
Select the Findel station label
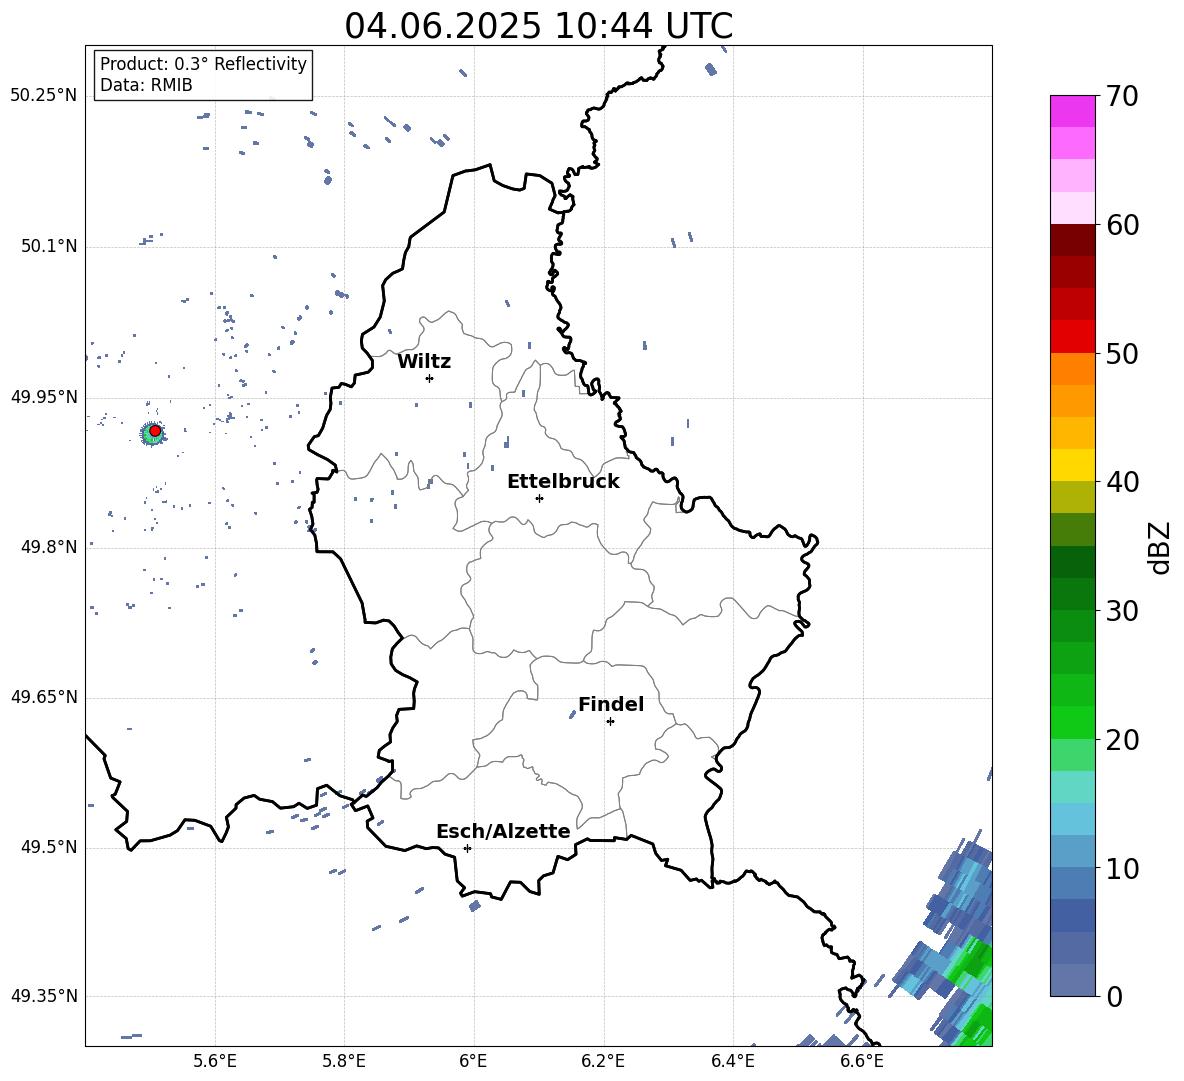pos(611,704)
